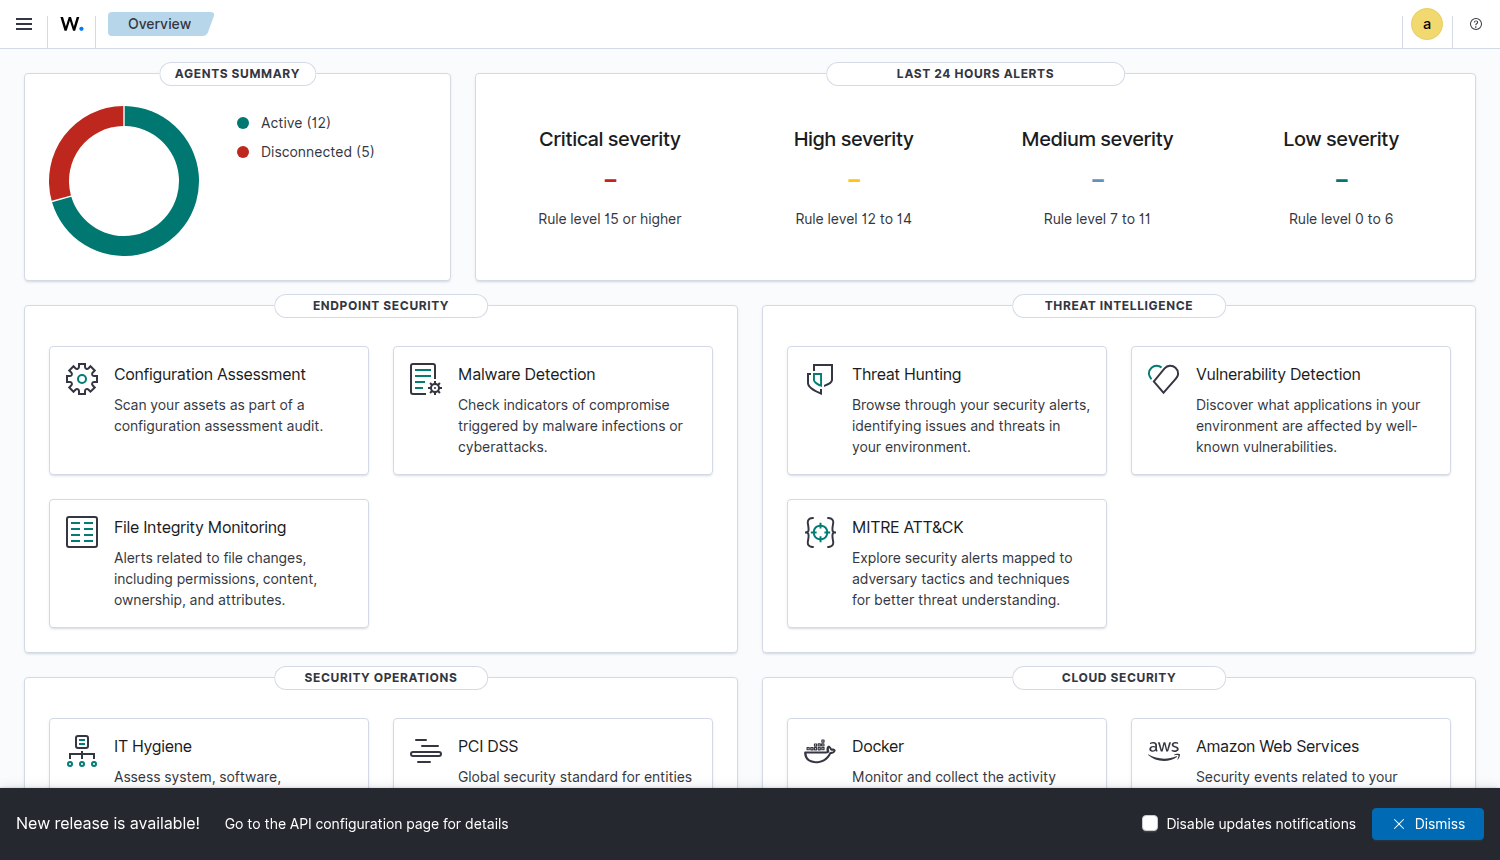Click the teal Active legend dot
1500x860 pixels.
coord(243,123)
